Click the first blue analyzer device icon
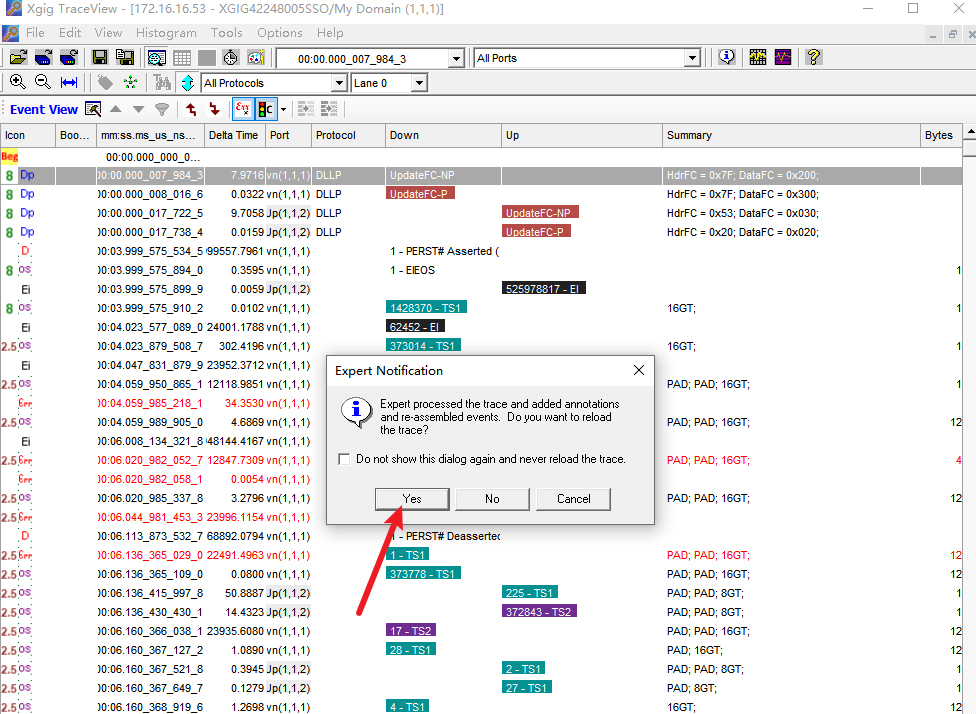 tap(43, 58)
